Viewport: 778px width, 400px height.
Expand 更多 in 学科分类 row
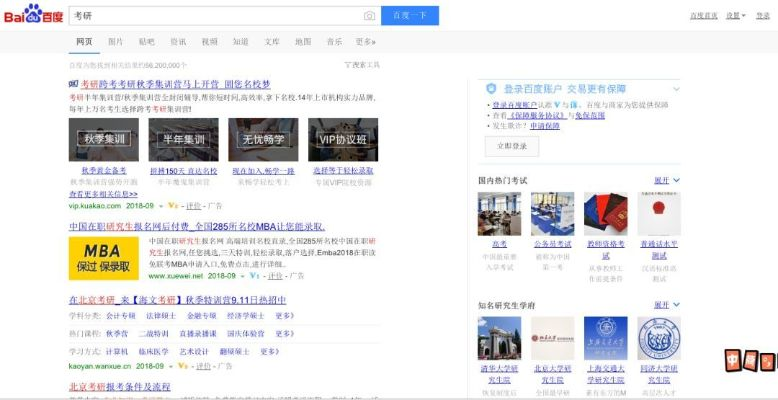[x=285, y=316]
